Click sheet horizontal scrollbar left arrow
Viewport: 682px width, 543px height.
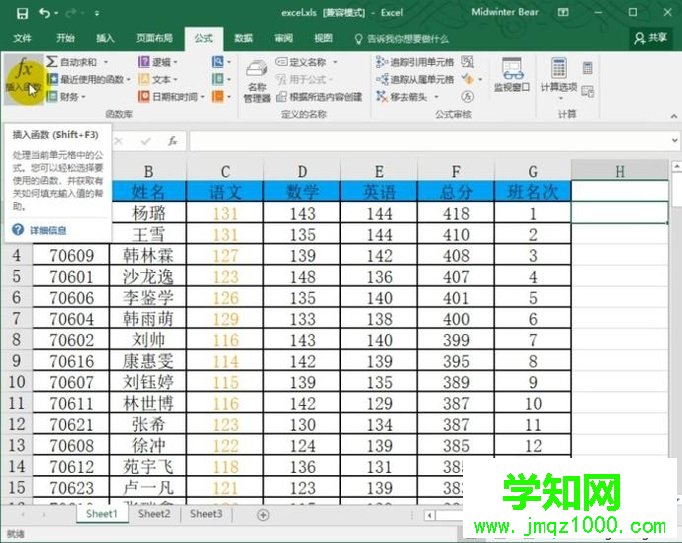(429, 516)
